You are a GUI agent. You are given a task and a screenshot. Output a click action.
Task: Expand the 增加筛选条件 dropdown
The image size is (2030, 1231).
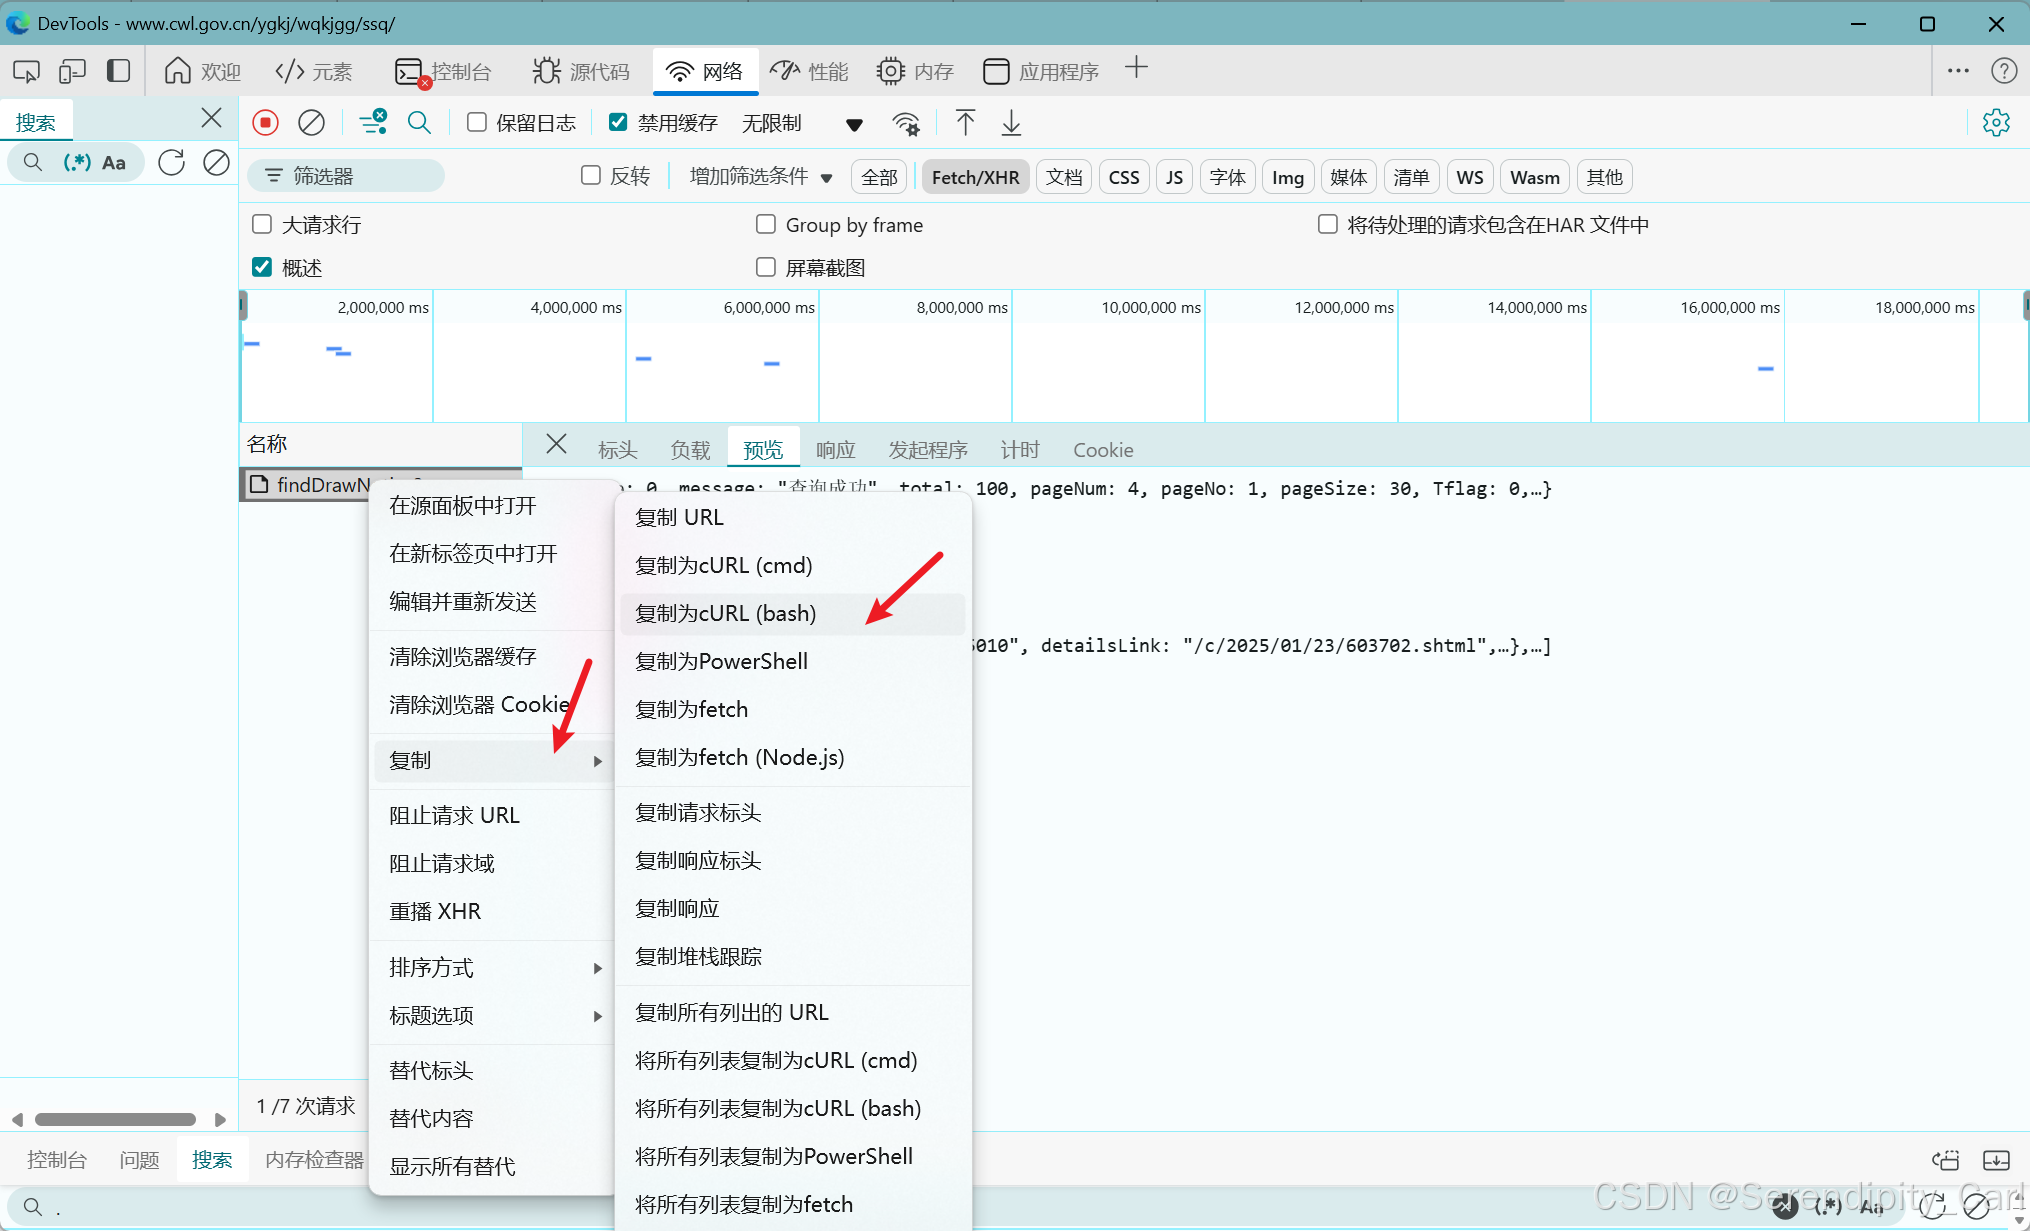(x=761, y=177)
